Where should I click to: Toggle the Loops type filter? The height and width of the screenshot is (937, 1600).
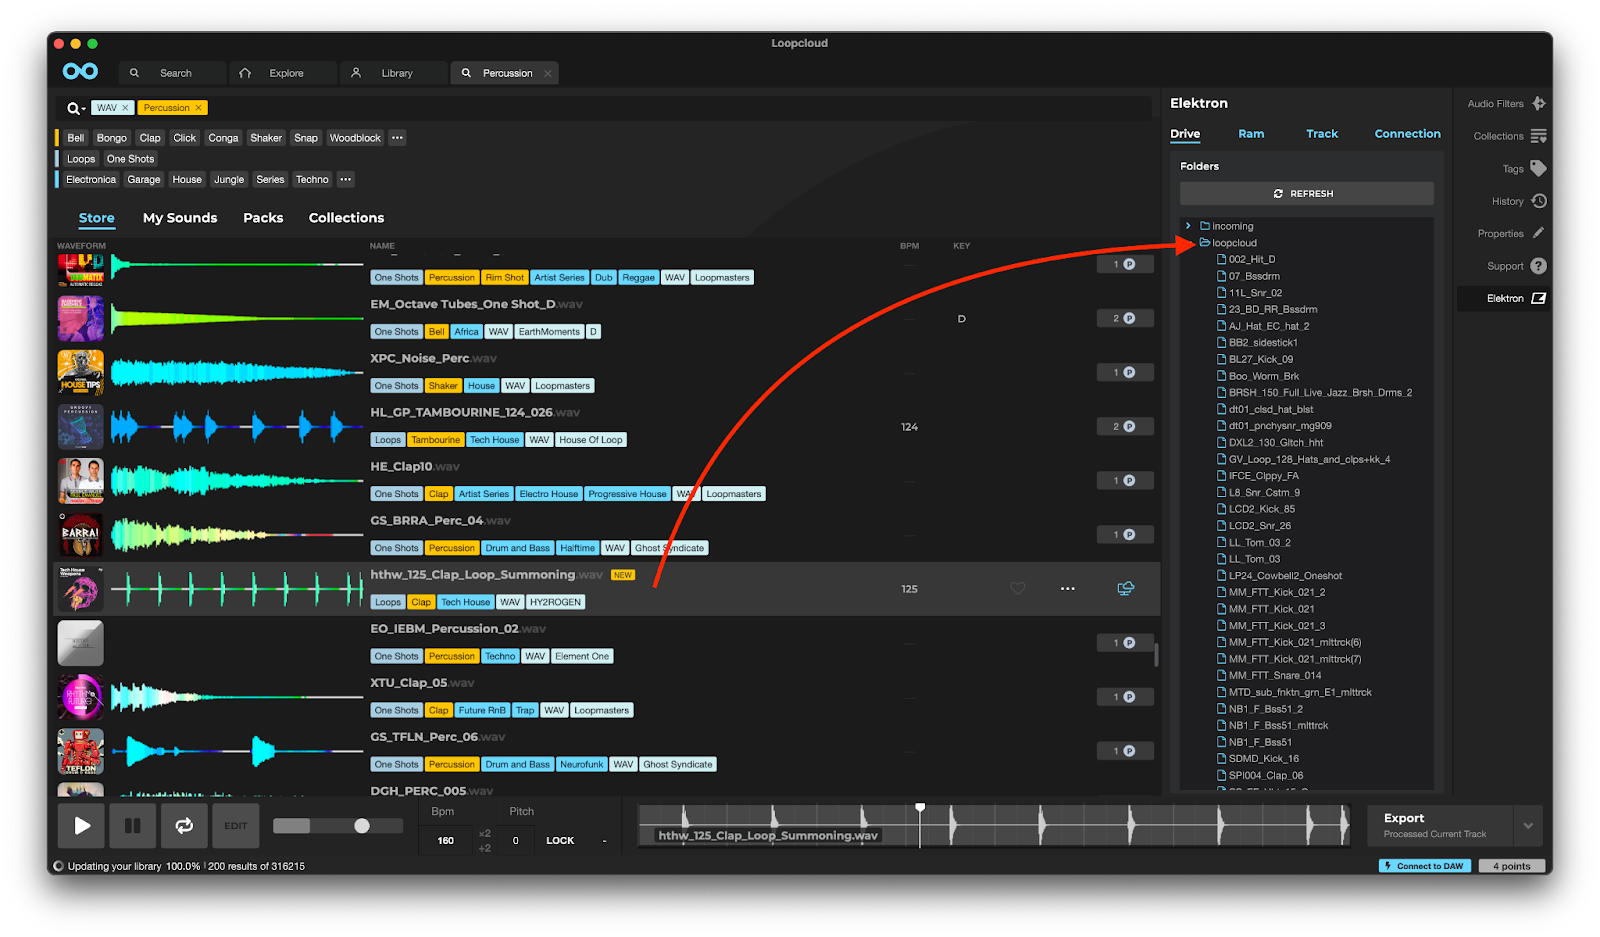click(81, 159)
